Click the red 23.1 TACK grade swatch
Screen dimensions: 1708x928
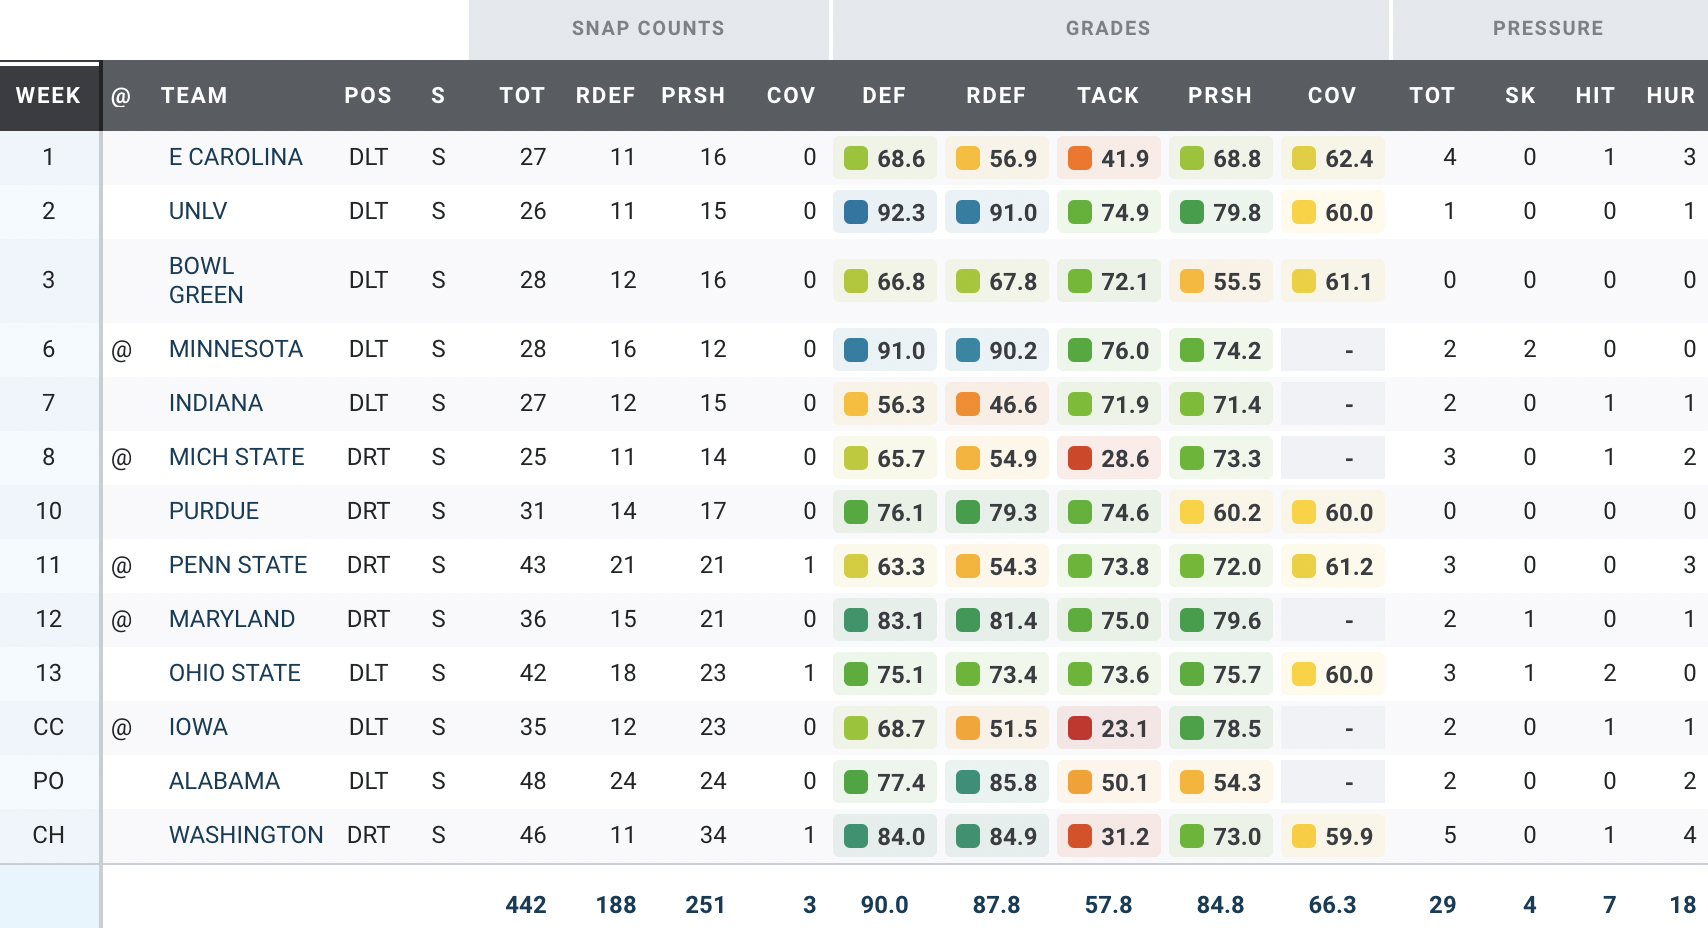[1080, 728]
